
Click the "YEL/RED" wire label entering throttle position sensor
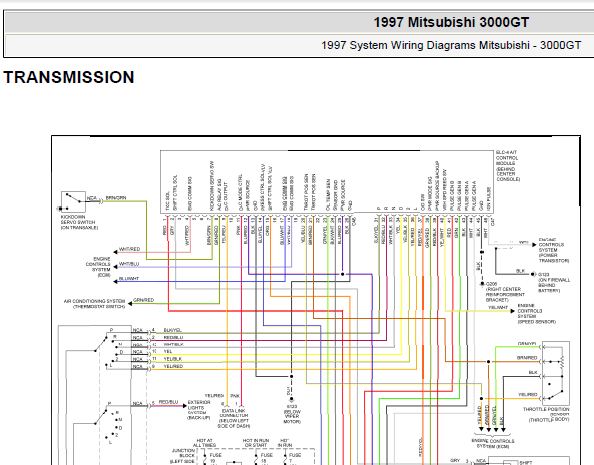point(527,395)
